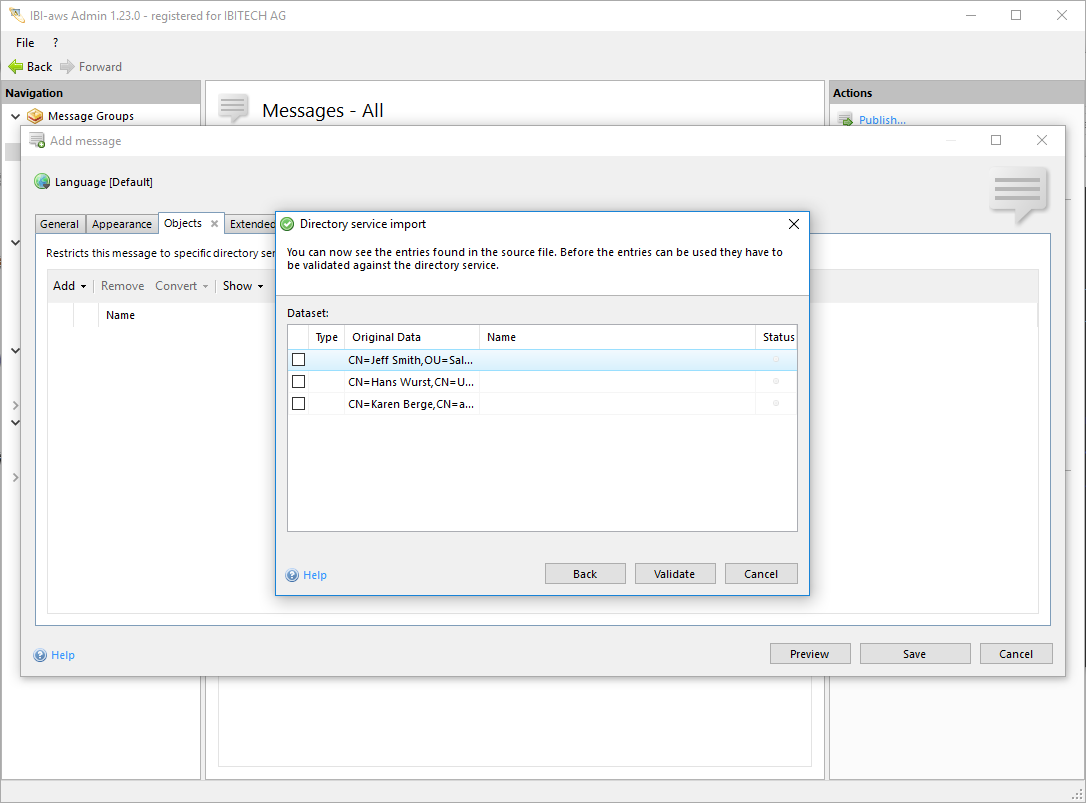1086x803 pixels.
Task: Click the green Back arrow icon
Action: click(x=15, y=67)
